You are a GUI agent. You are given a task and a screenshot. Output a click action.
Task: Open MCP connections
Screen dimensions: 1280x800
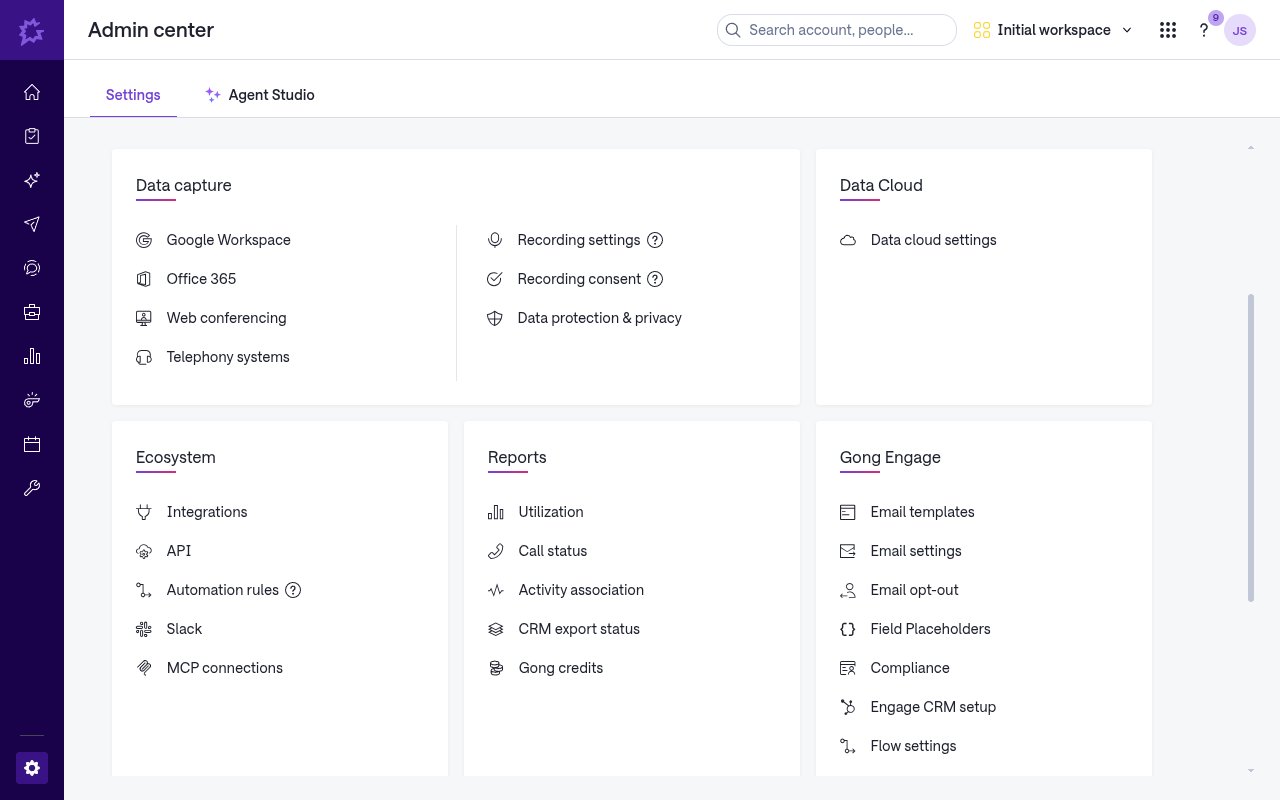pyautogui.click(x=225, y=668)
